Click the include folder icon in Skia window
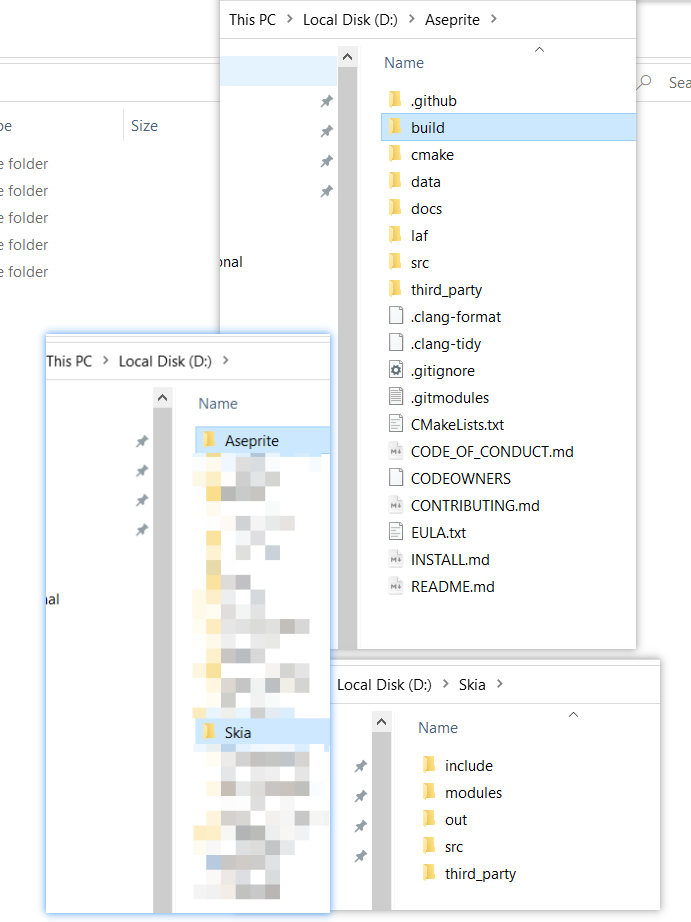The width and height of the screenshot is (691, 922). pyautogui.click(x=429, y=765)
